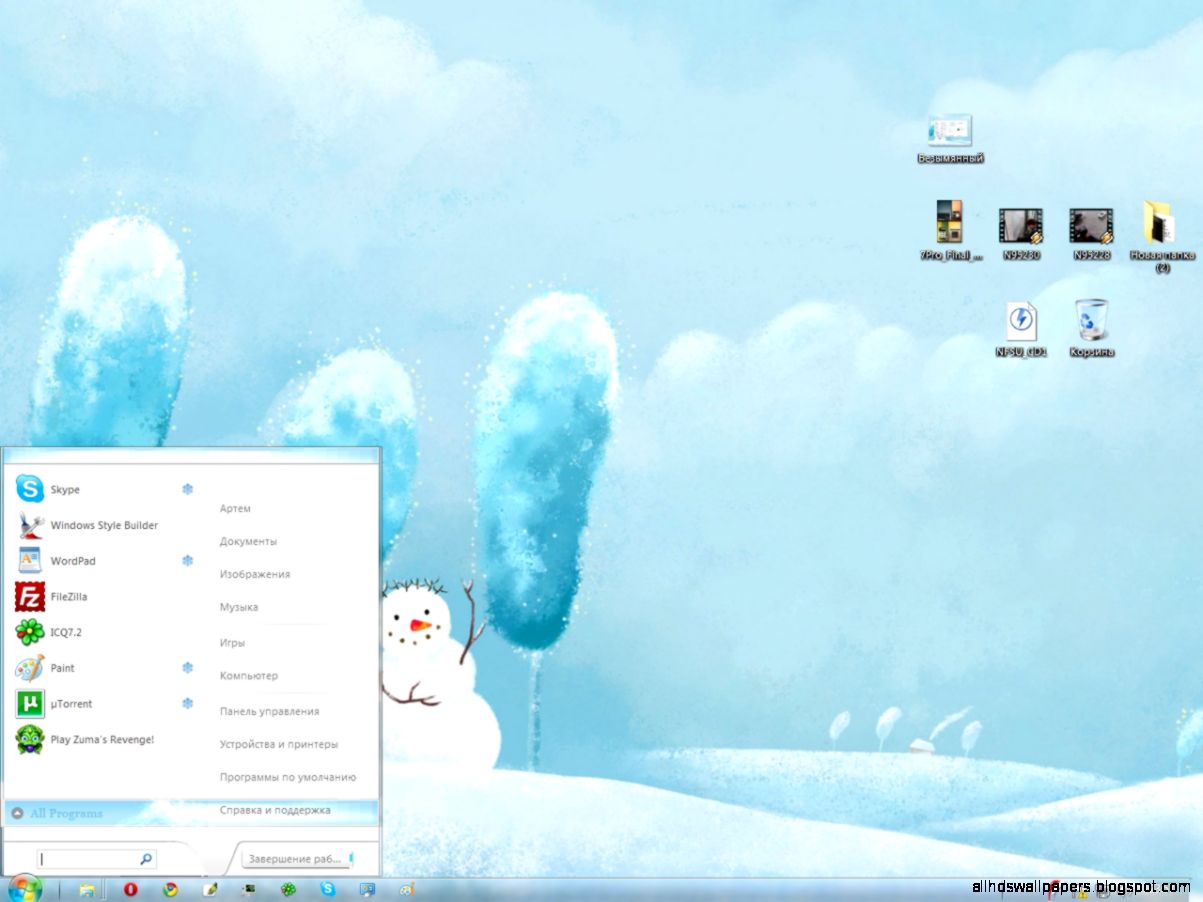Open shutdown options arrow beside Завершение работы
The width and height of the screenshot is (1203, 902).
click(352, 858)
